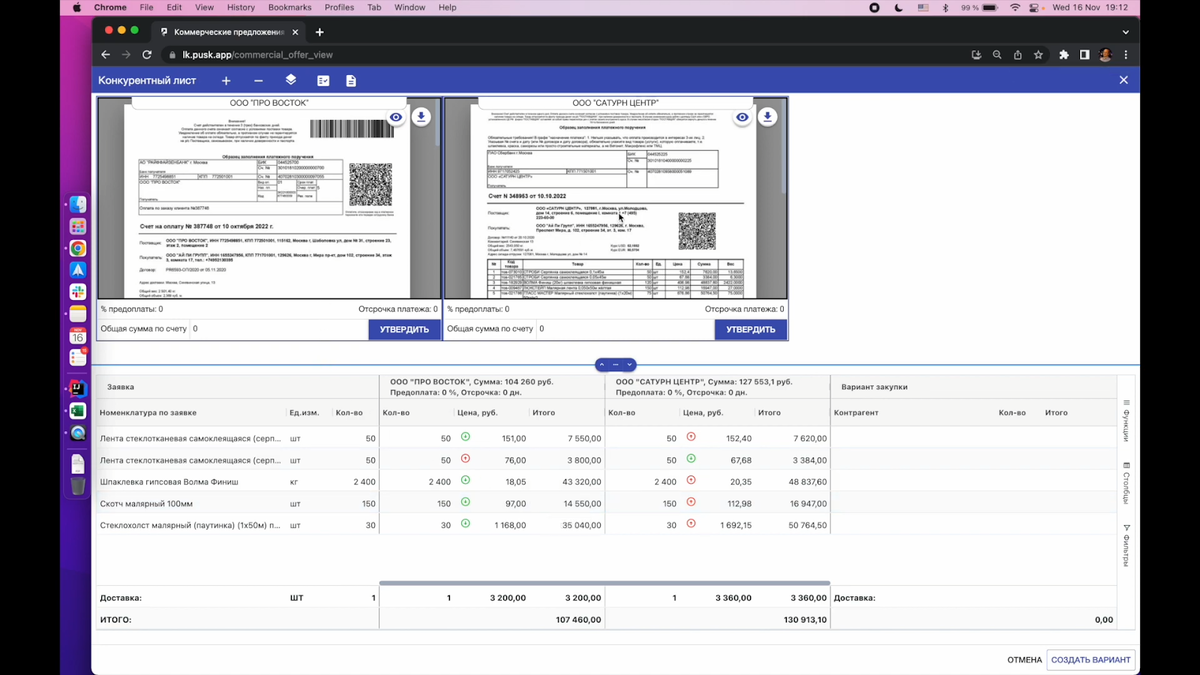This screenshot has height=675, width=1200.
Task: Open IntelliJ IDEA from the Dock
Action: pyautogui.click(x=77, y=389)
